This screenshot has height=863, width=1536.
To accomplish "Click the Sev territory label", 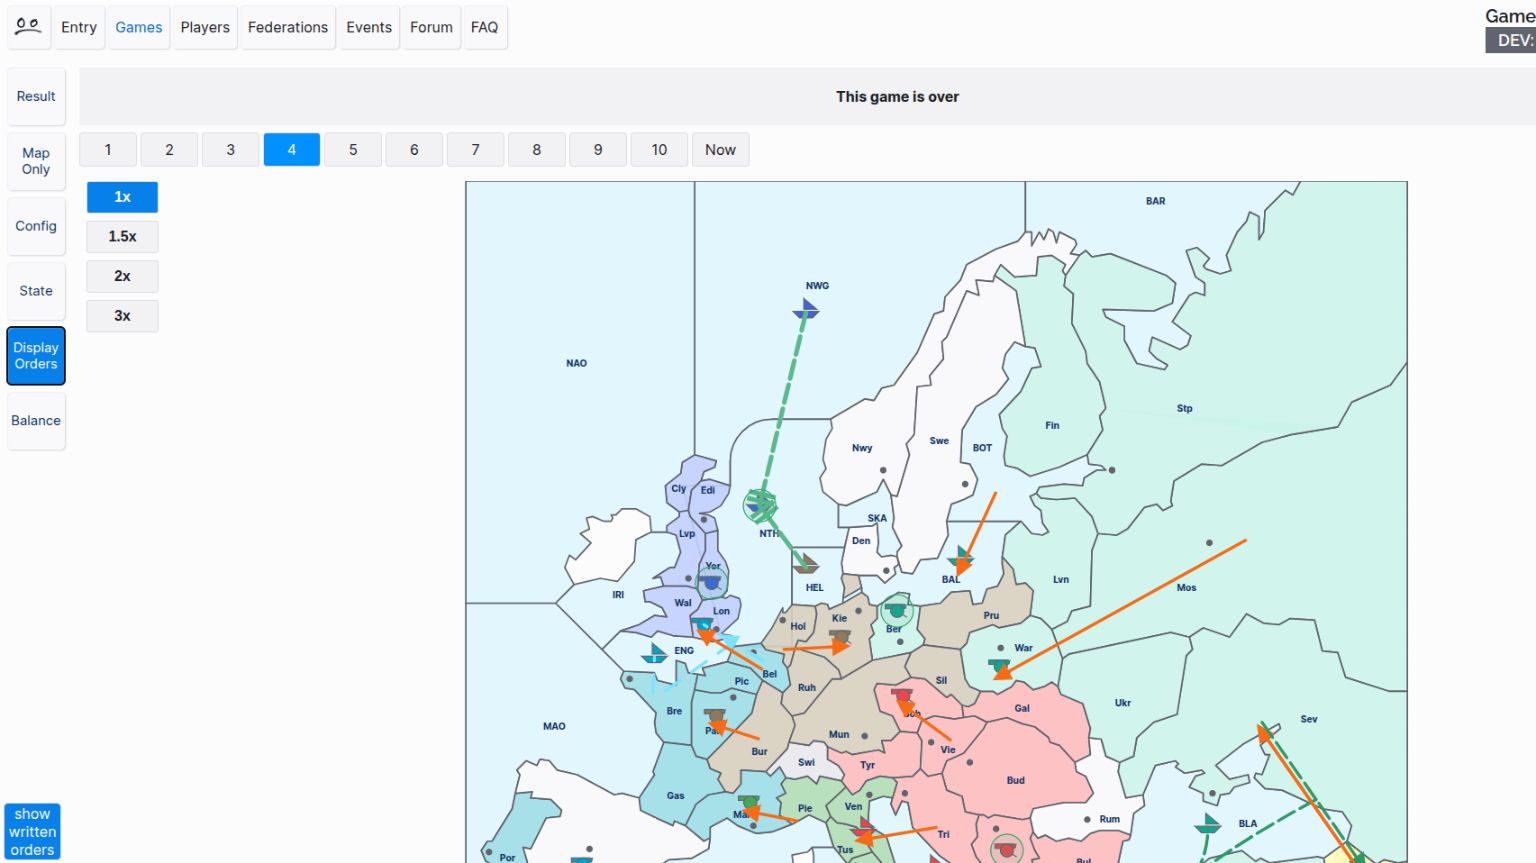I will (1309, 719).
